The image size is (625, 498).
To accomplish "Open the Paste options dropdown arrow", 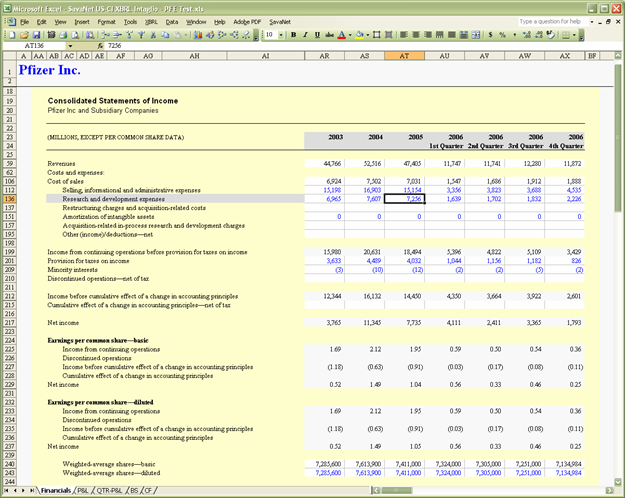I will click(185, 35).
